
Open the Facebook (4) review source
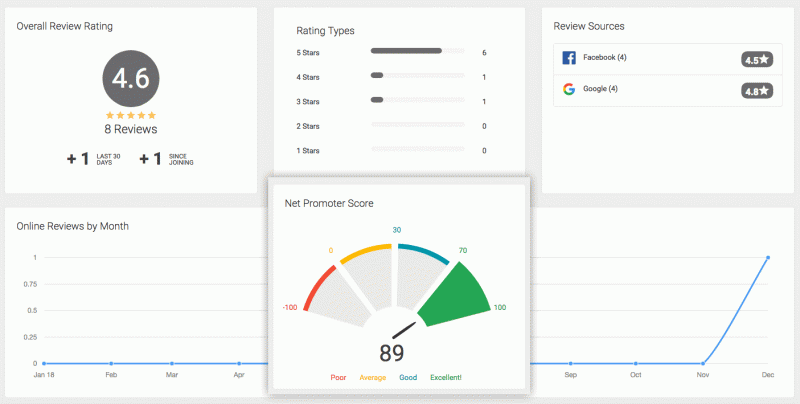point(668,59)
